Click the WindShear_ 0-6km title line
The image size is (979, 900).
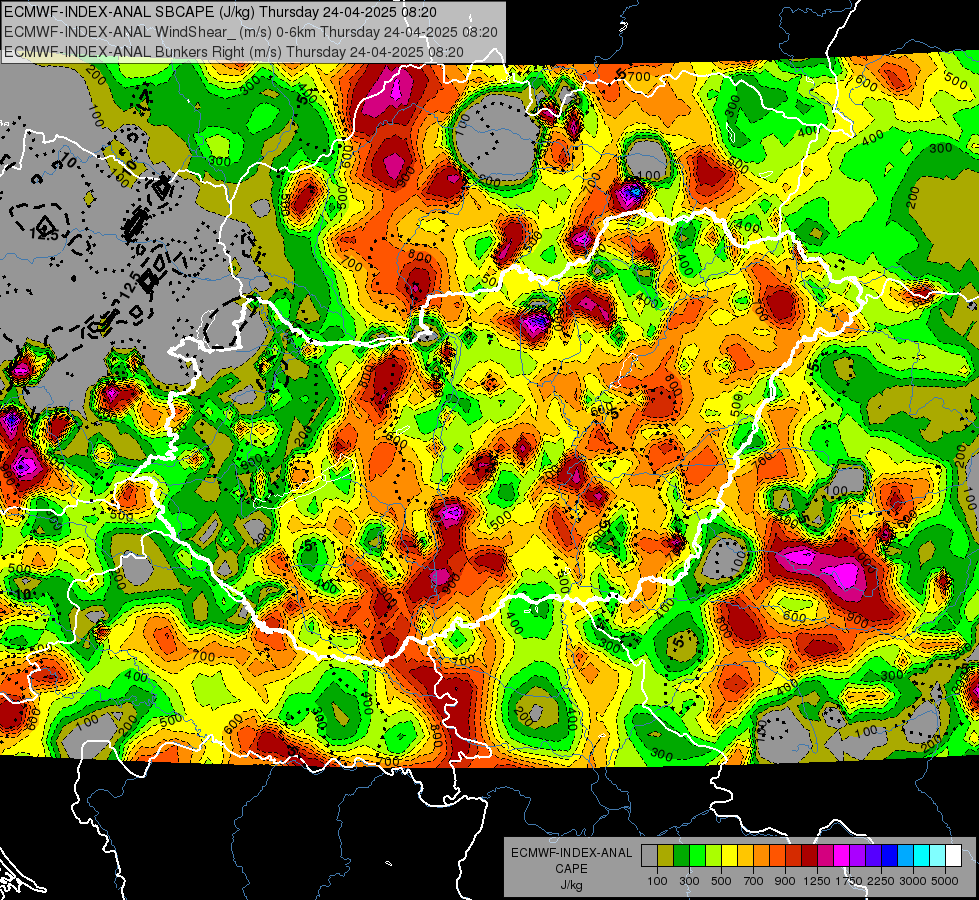250,32
